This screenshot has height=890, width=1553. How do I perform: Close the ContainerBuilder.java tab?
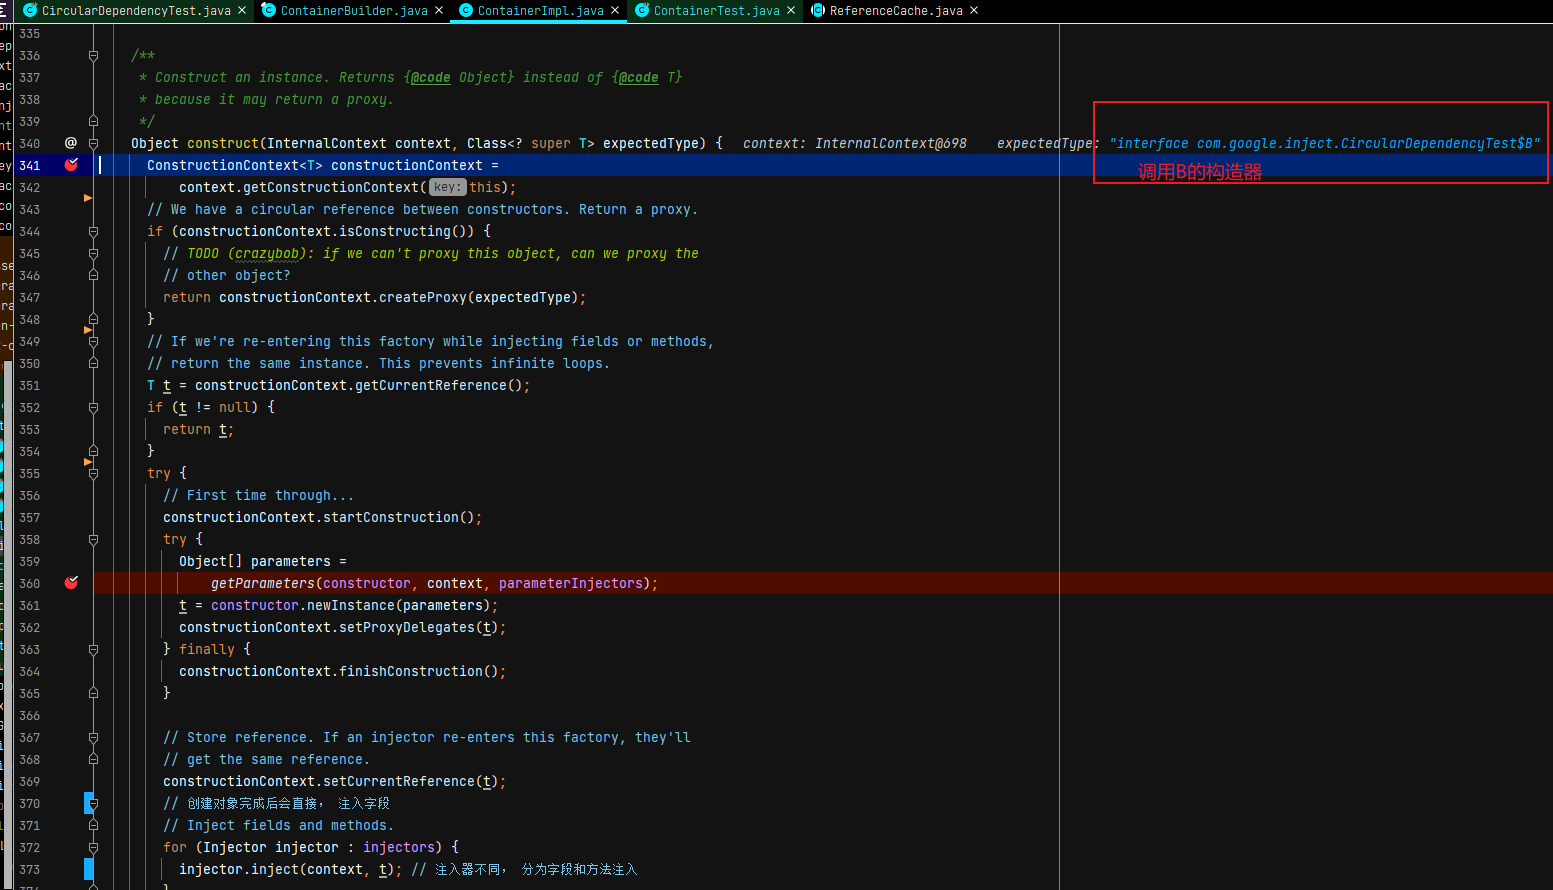coord(439,10)
